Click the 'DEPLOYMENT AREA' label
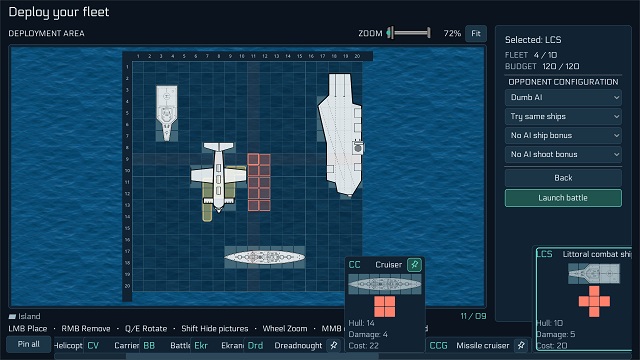 (47, 33)
